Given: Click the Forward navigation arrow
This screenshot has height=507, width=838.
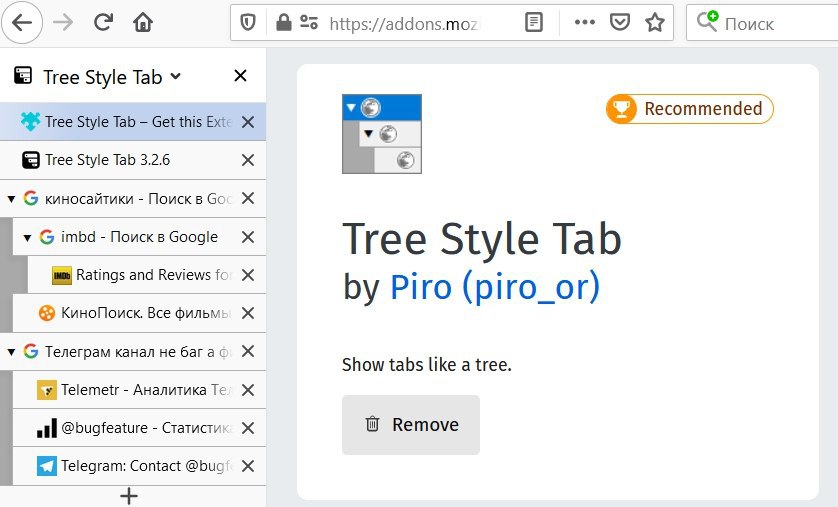Looking at the screenshot, I should click(x=63, y=22).
